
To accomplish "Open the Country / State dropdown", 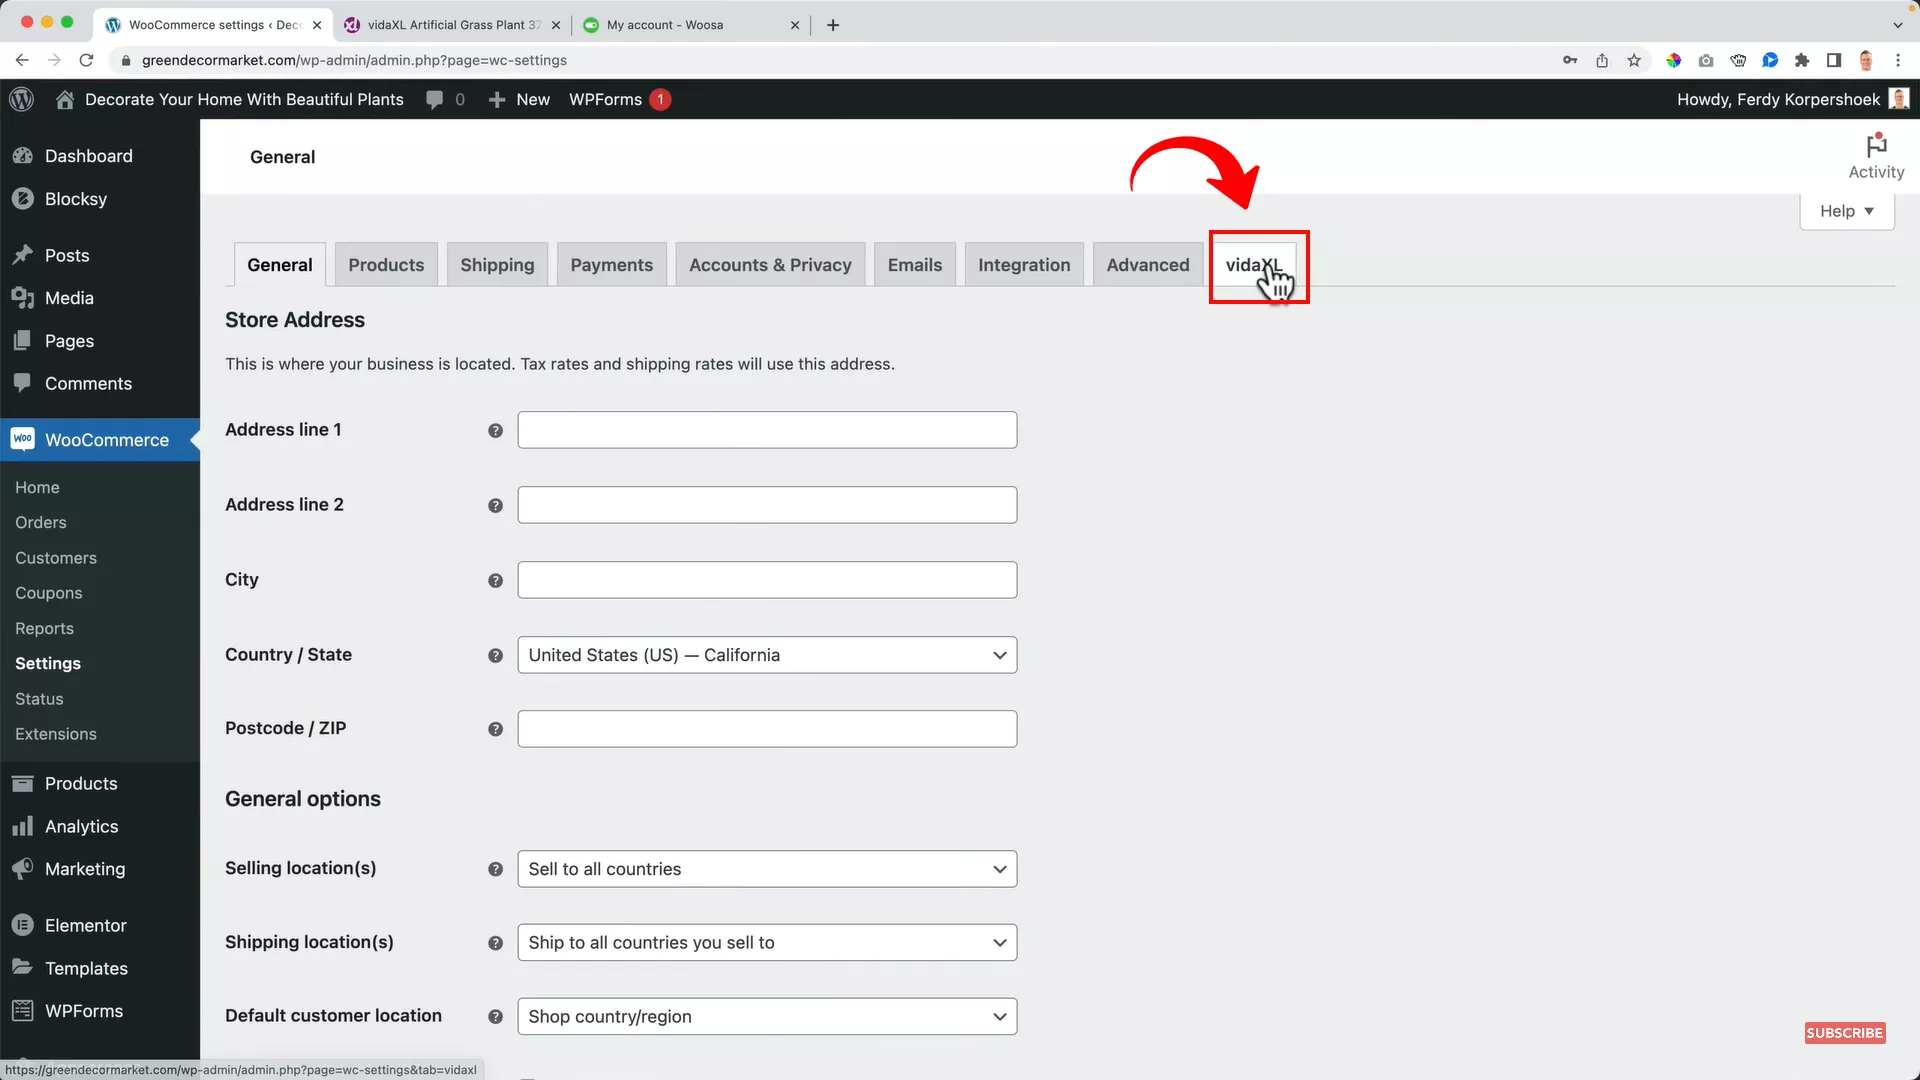I will pos(766,655).
